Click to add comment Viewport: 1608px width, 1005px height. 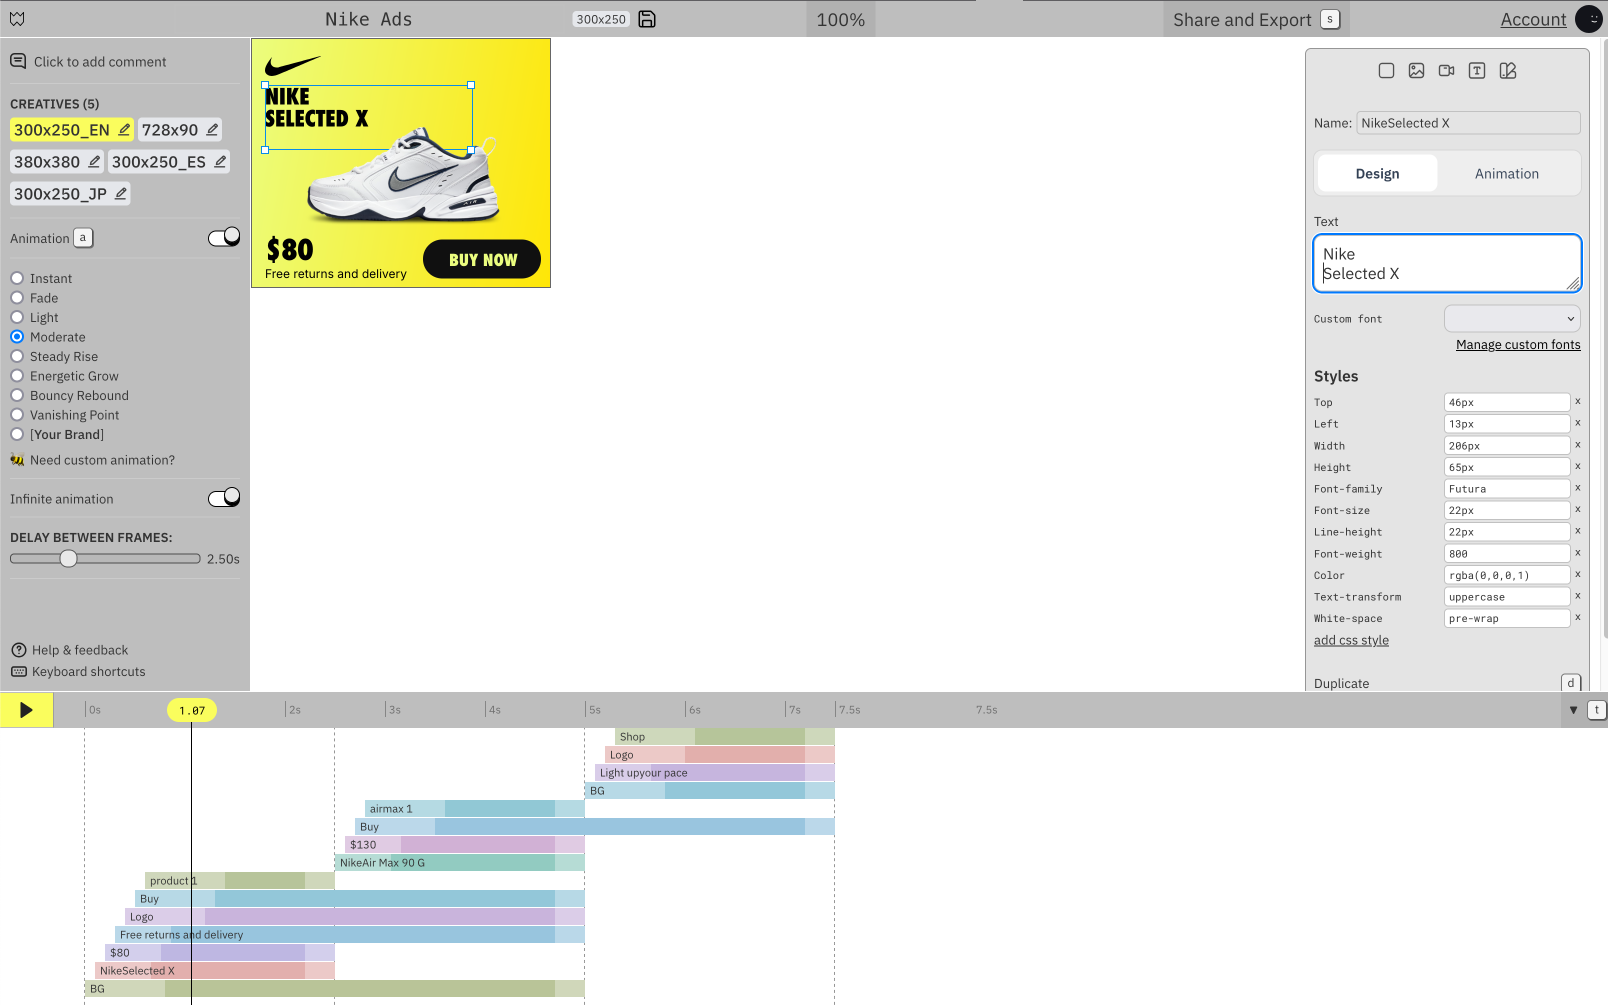coord(100,62)
